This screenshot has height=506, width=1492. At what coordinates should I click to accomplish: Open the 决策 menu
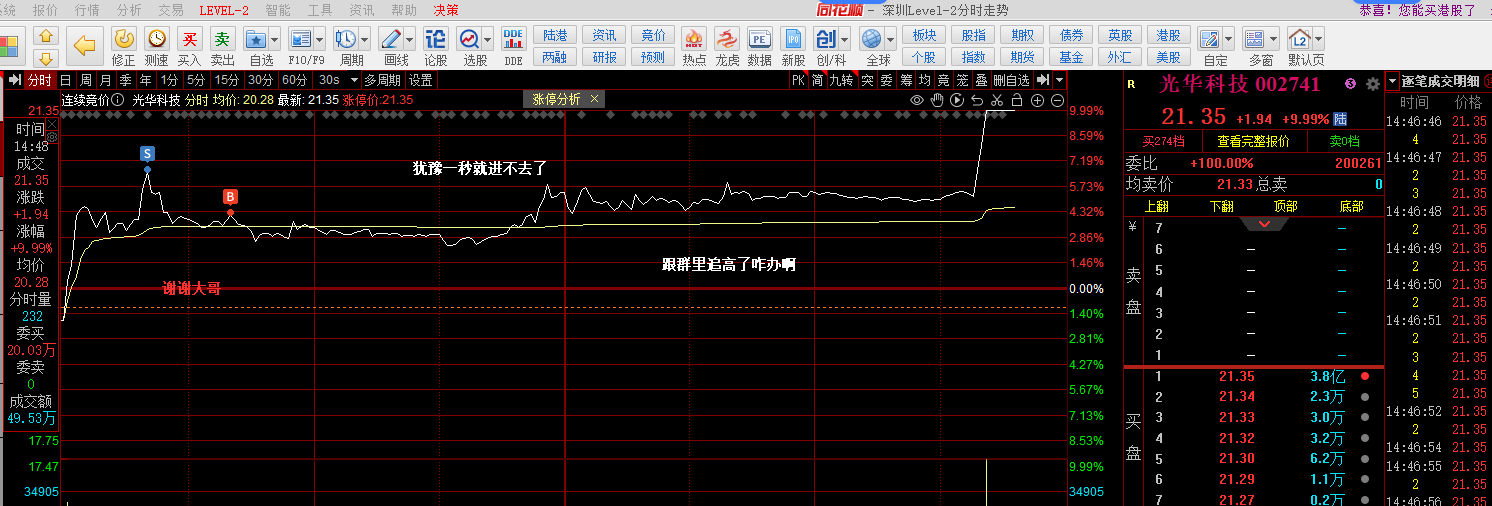click(x=446, y=10)
